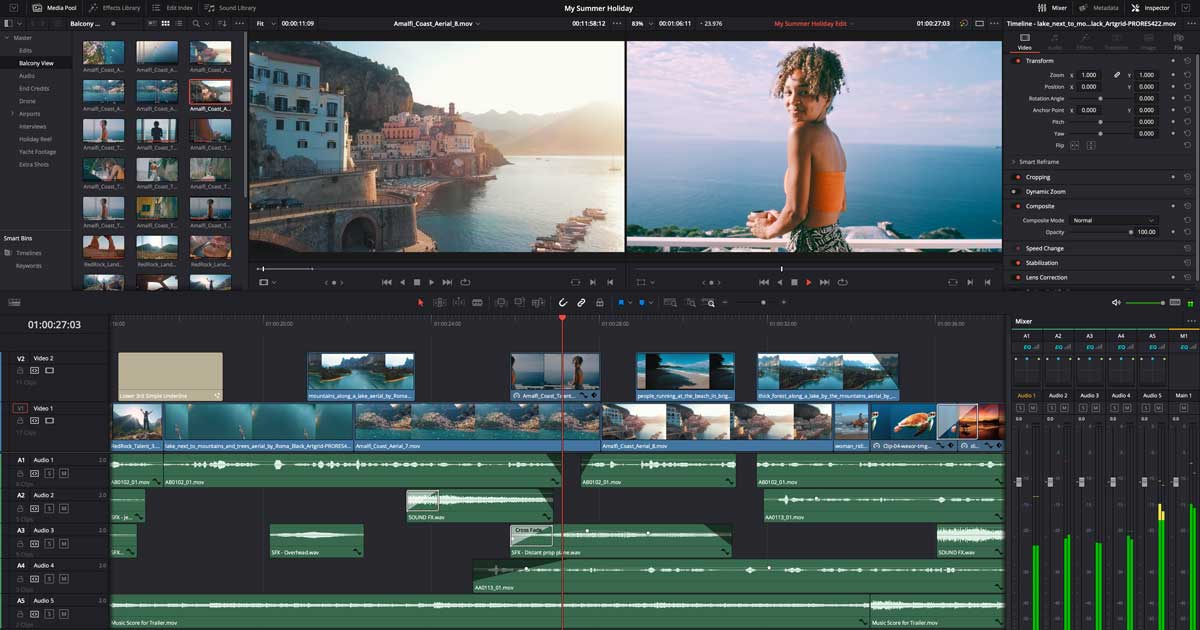Screen dimensions: 1200x630
Task: Open the timeline view options icon
Action: click(x=14, y=302)
